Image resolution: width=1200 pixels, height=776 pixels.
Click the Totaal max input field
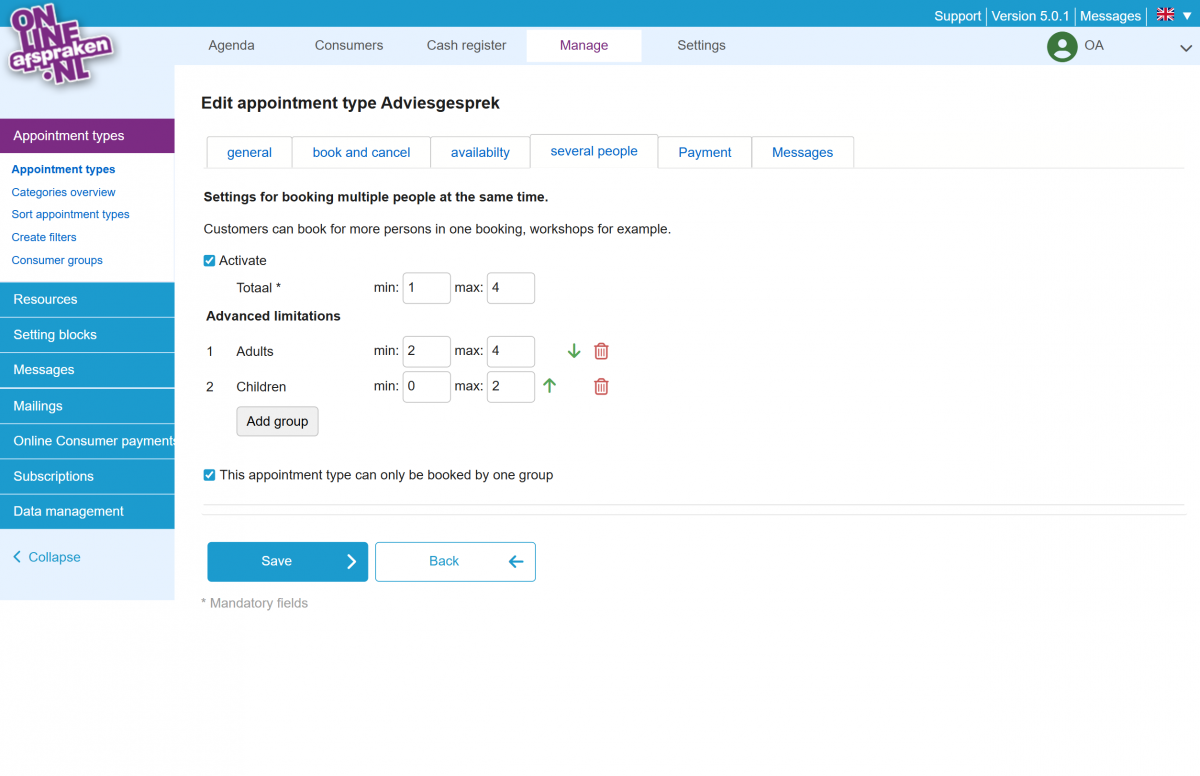point(510,288)
